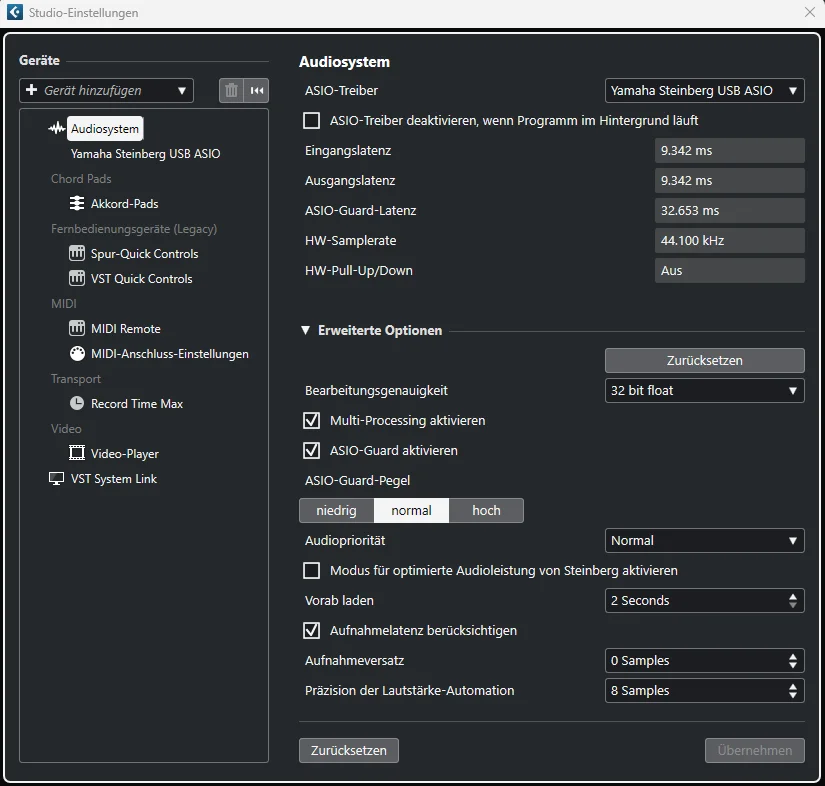The width and height of the screenshot is (825, 786).
Task: Select normal ASIO-Guard-Pegel
Action: tap(411, 510)
